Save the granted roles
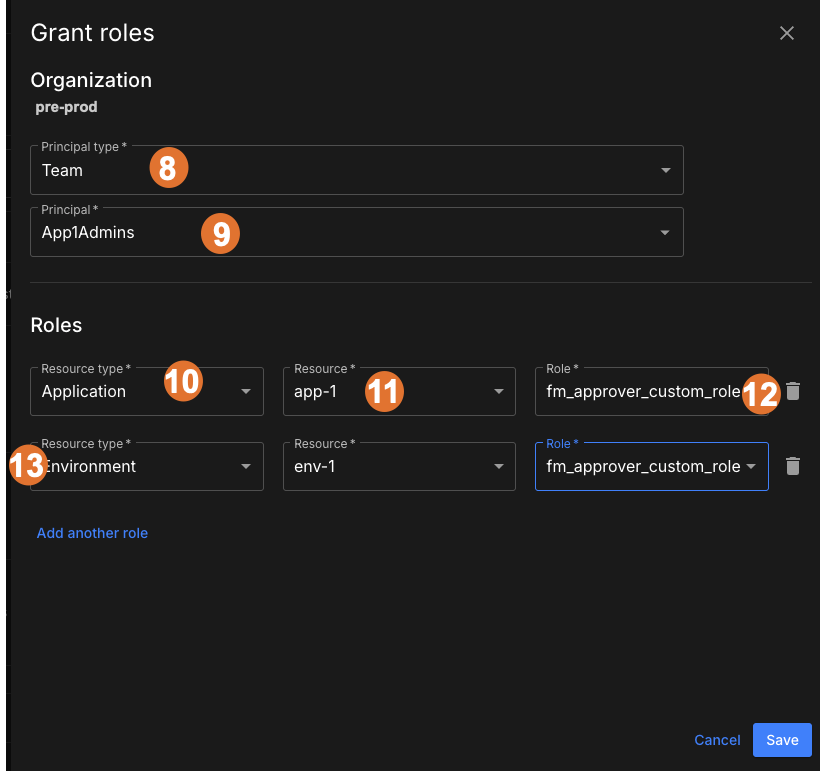Image resolution: width=820 pixels, height=771 pixels. [x=782, y=740]
